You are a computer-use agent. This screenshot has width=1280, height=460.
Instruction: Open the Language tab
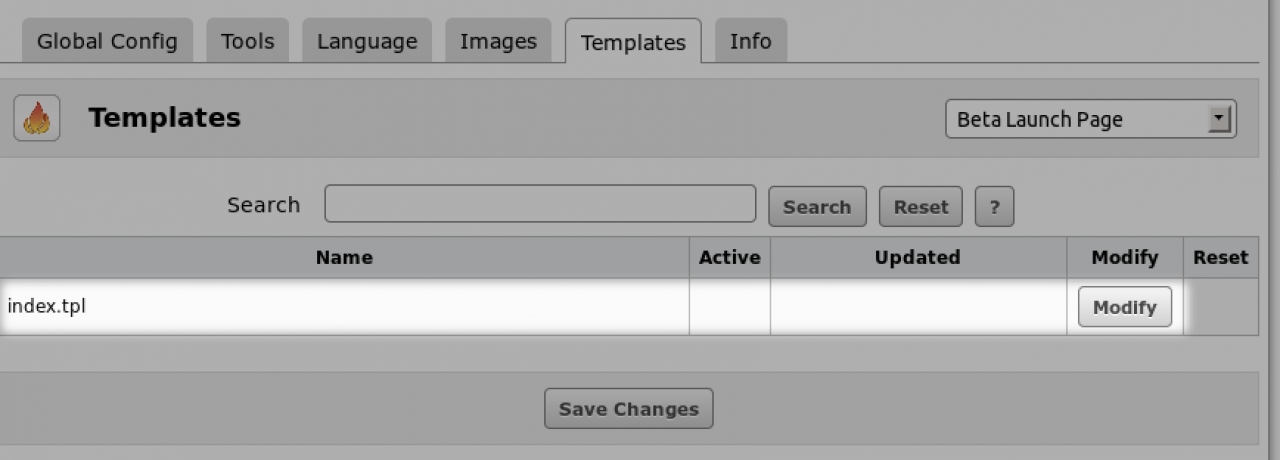pos(367,42)
